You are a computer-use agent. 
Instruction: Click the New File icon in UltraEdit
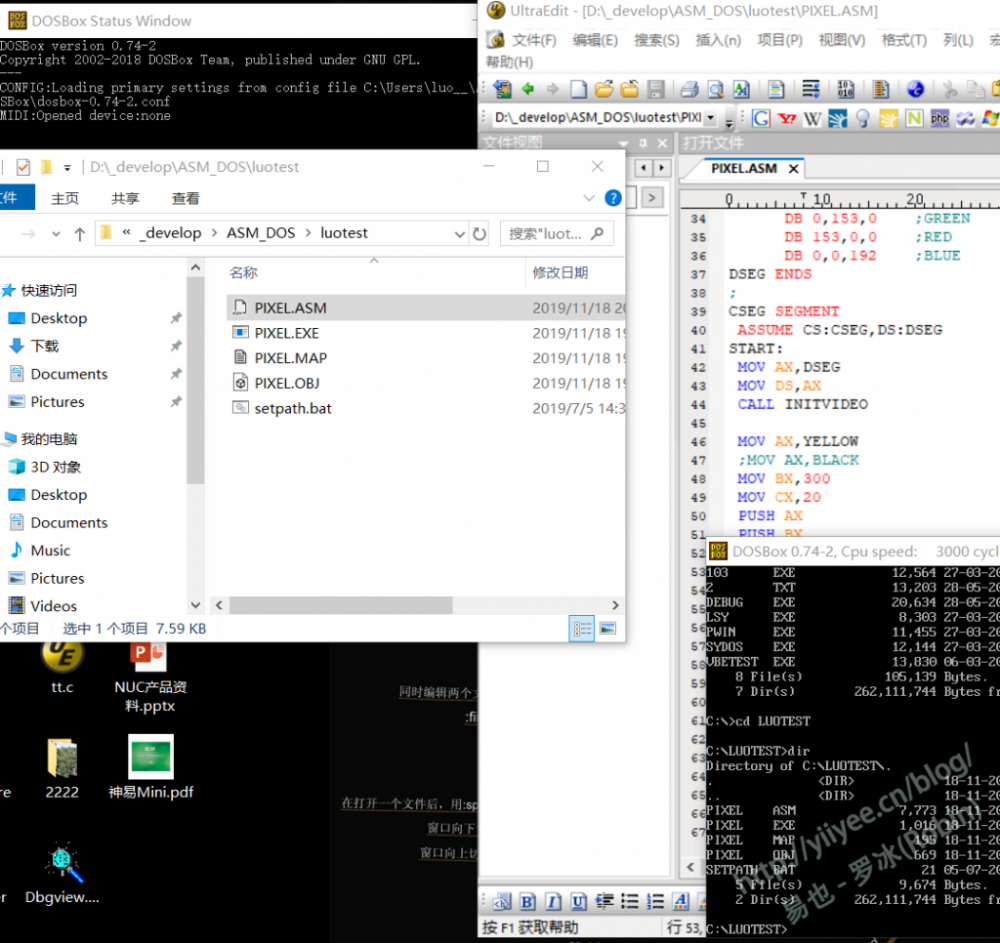pyautogui.click(x=579, y=90)
